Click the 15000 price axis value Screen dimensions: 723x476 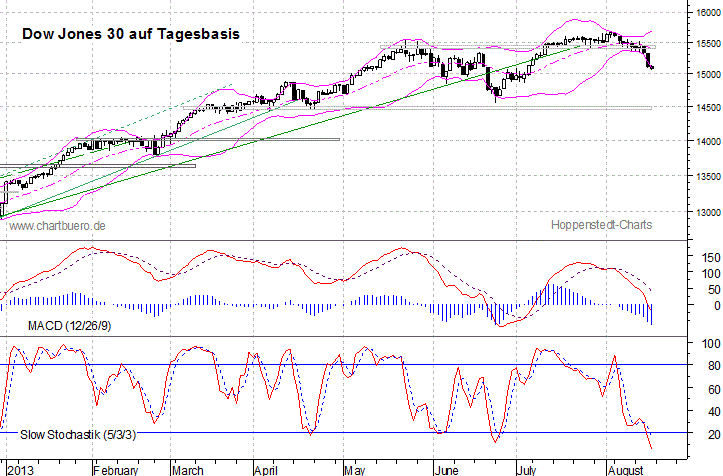tap(708, 74)
